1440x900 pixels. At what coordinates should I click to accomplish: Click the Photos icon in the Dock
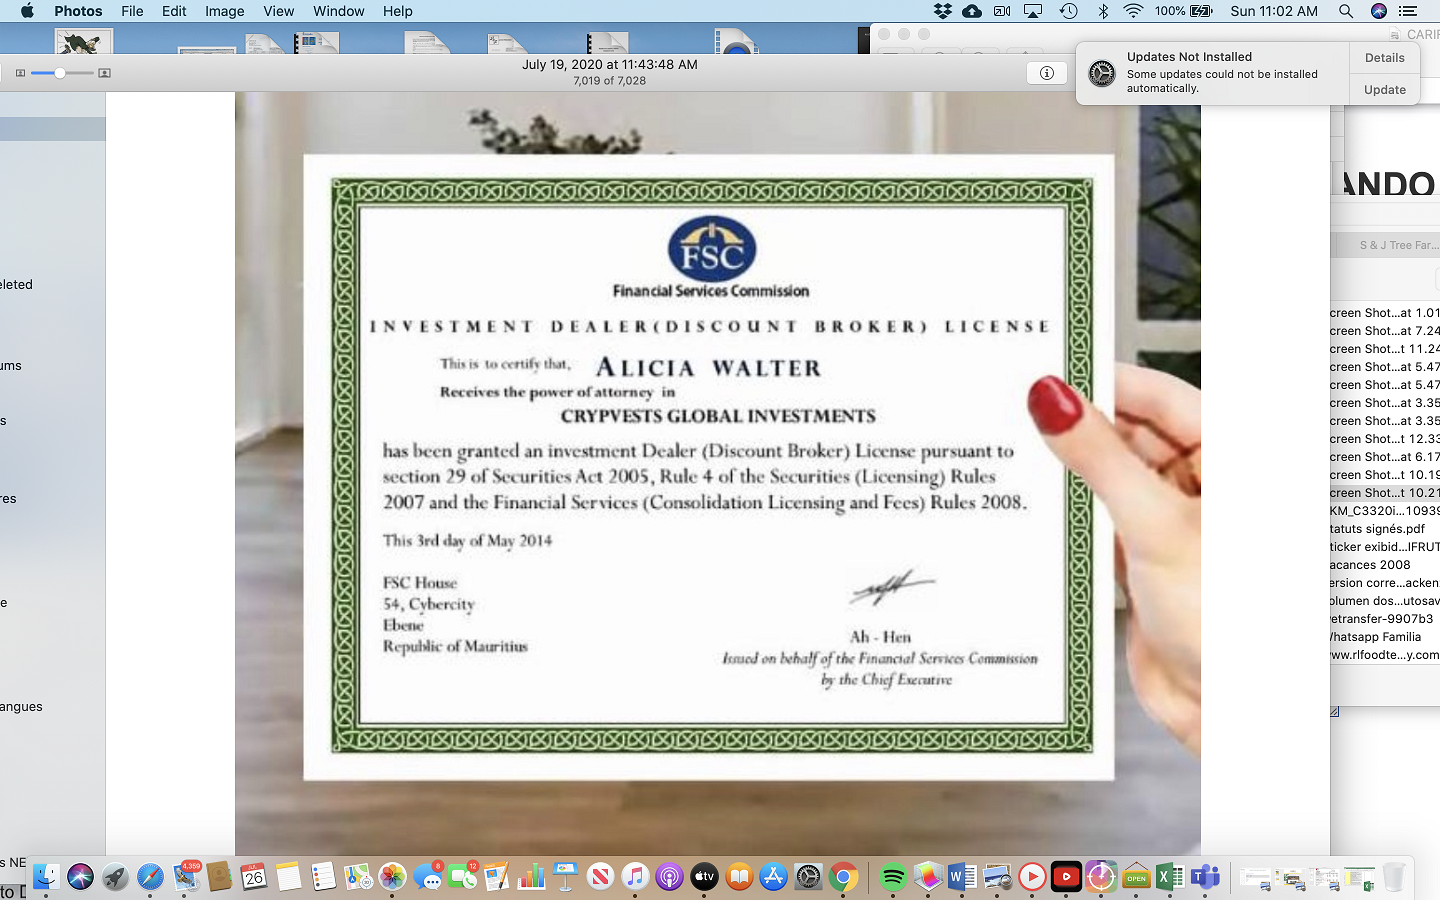pyautogui.click(x=393, y=877)
